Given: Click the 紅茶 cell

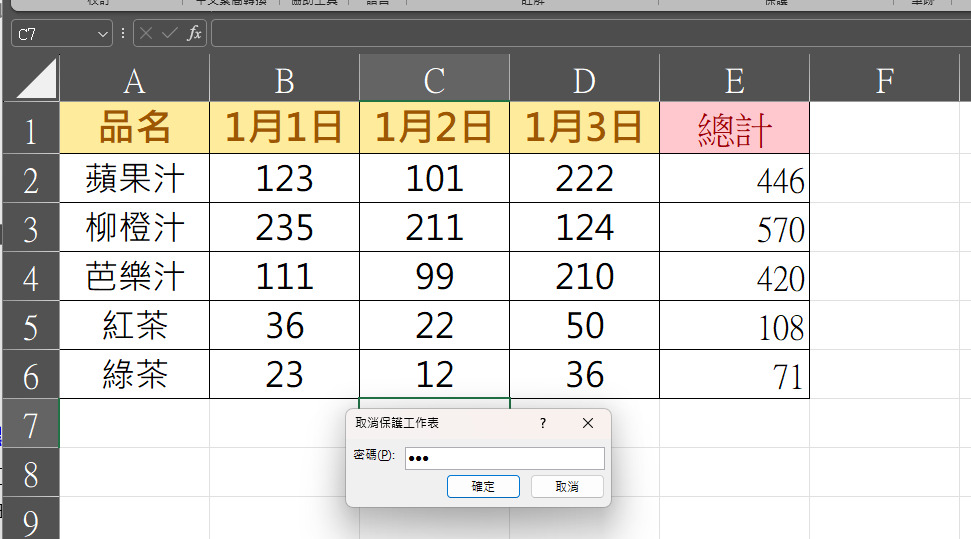Looking at the screenshot, I should [134, 325].
